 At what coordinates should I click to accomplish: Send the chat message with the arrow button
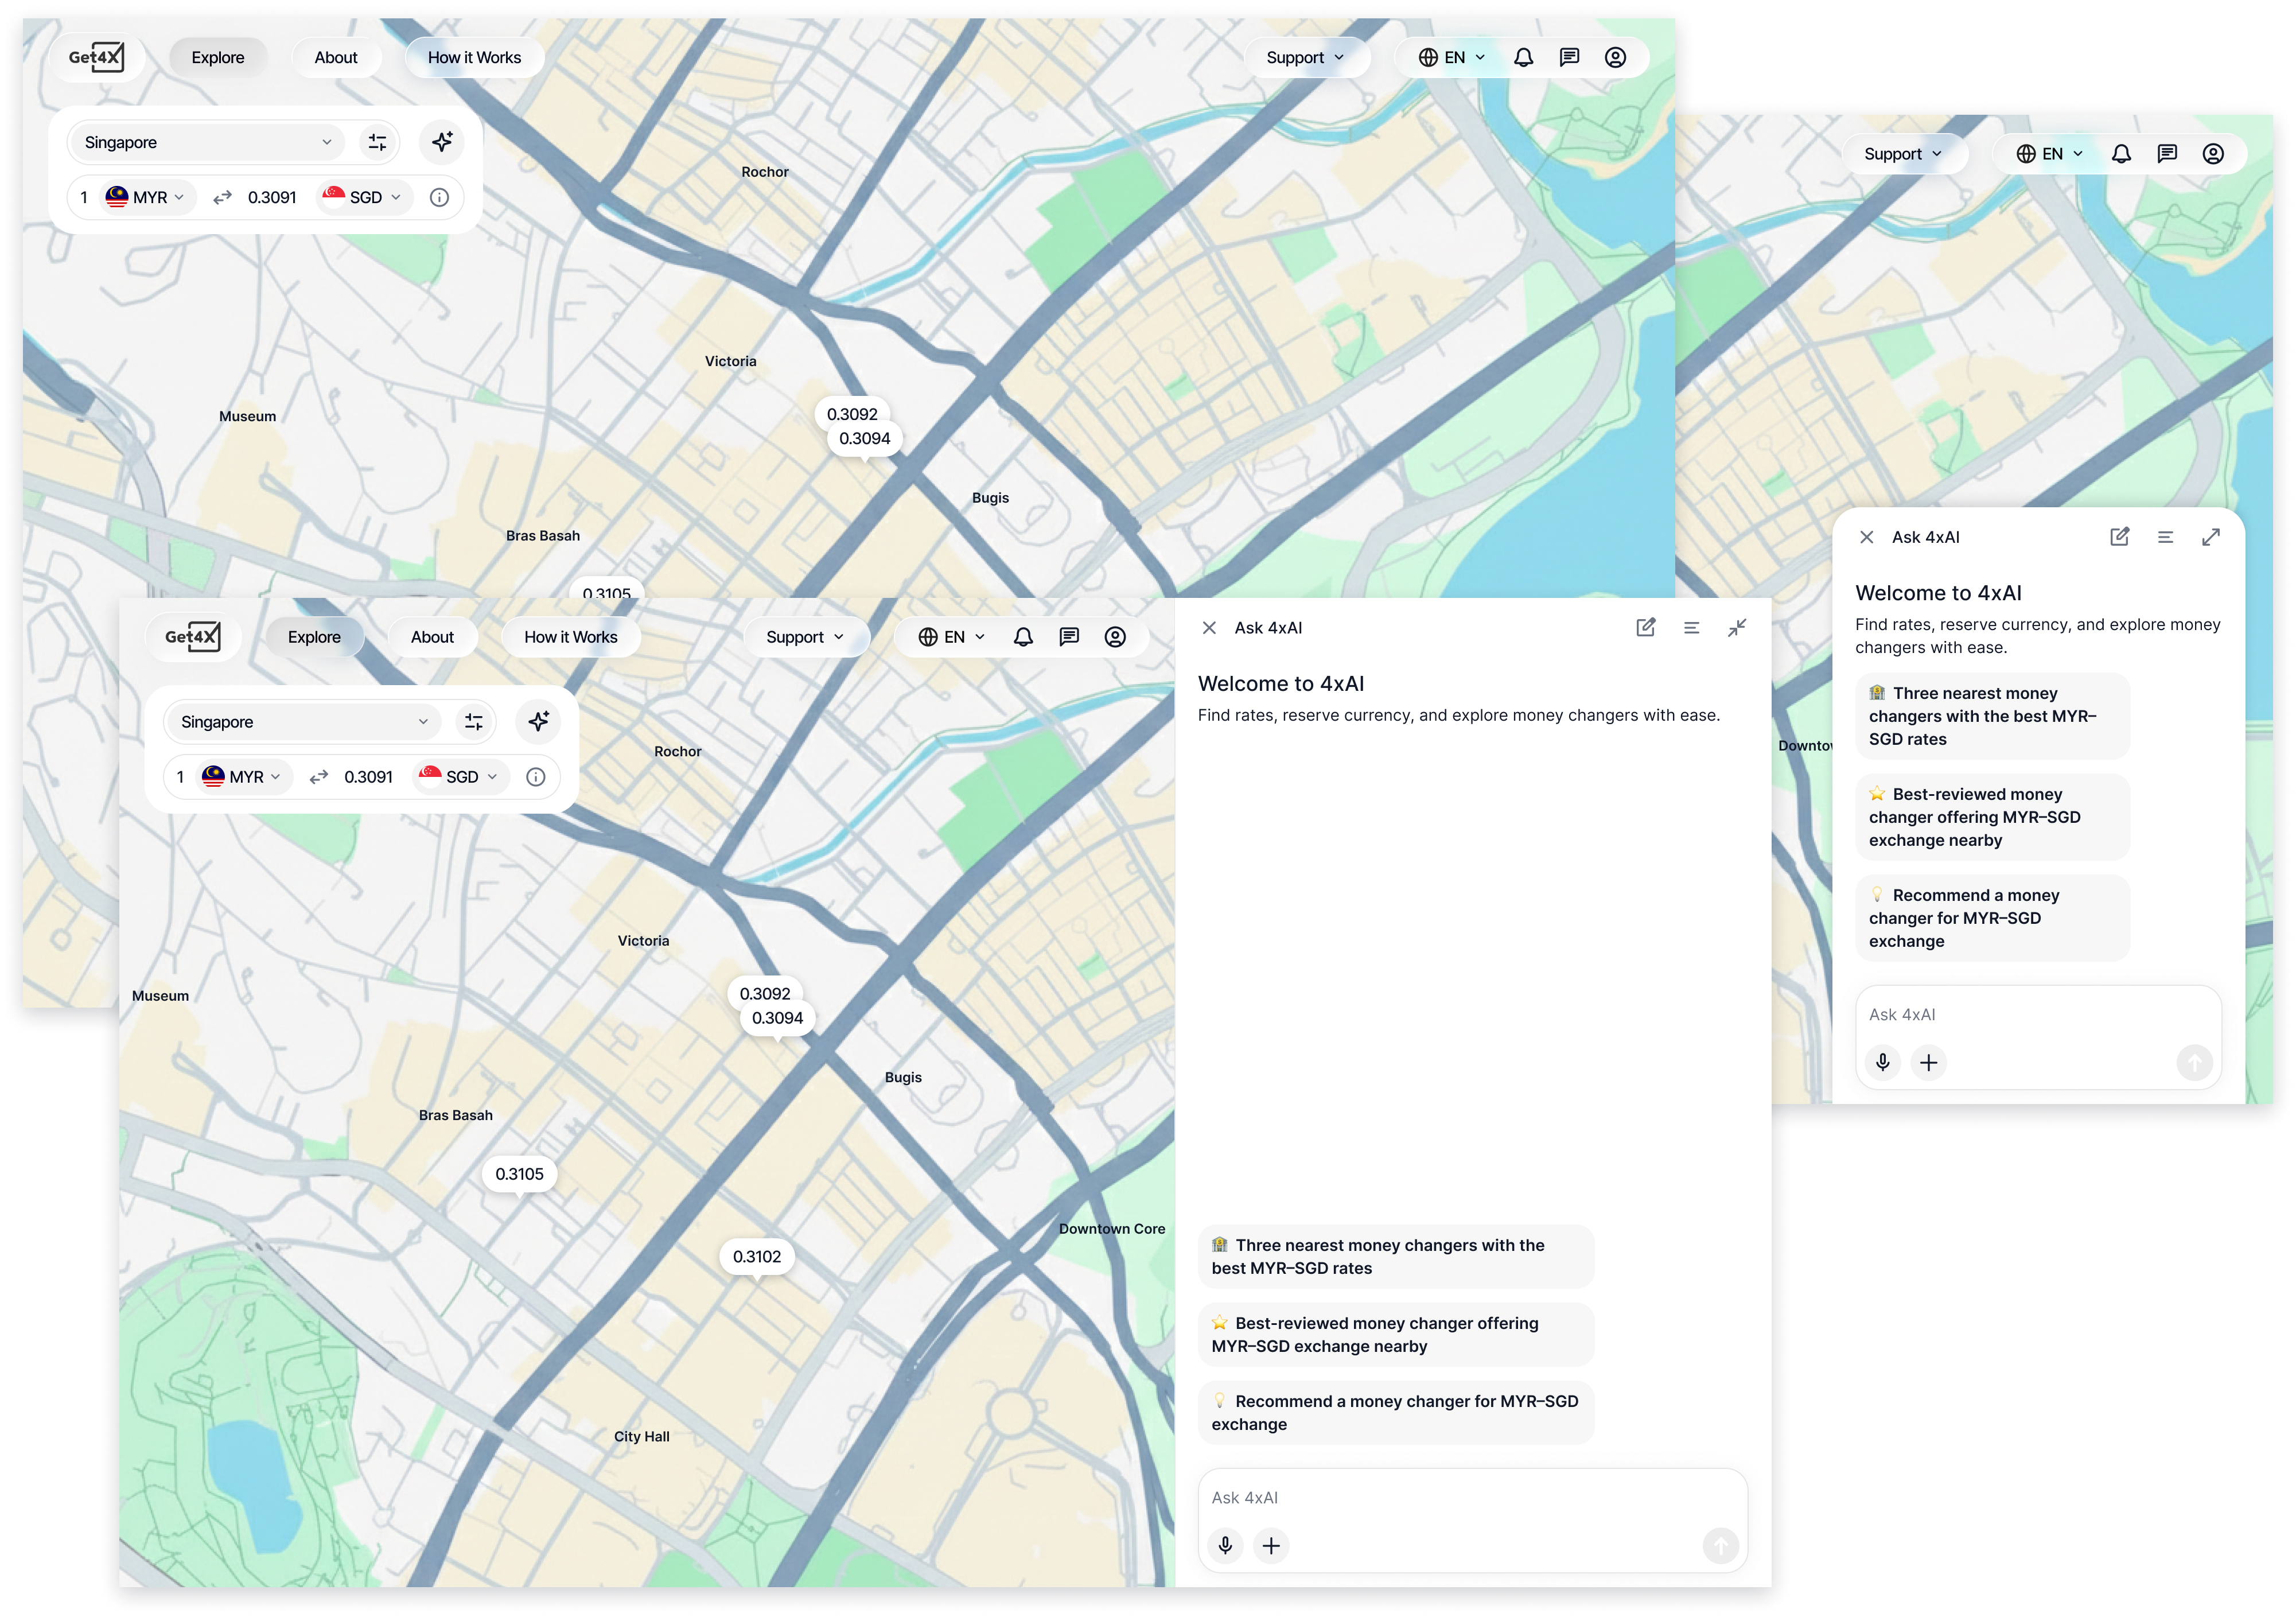[1720, 1545]
